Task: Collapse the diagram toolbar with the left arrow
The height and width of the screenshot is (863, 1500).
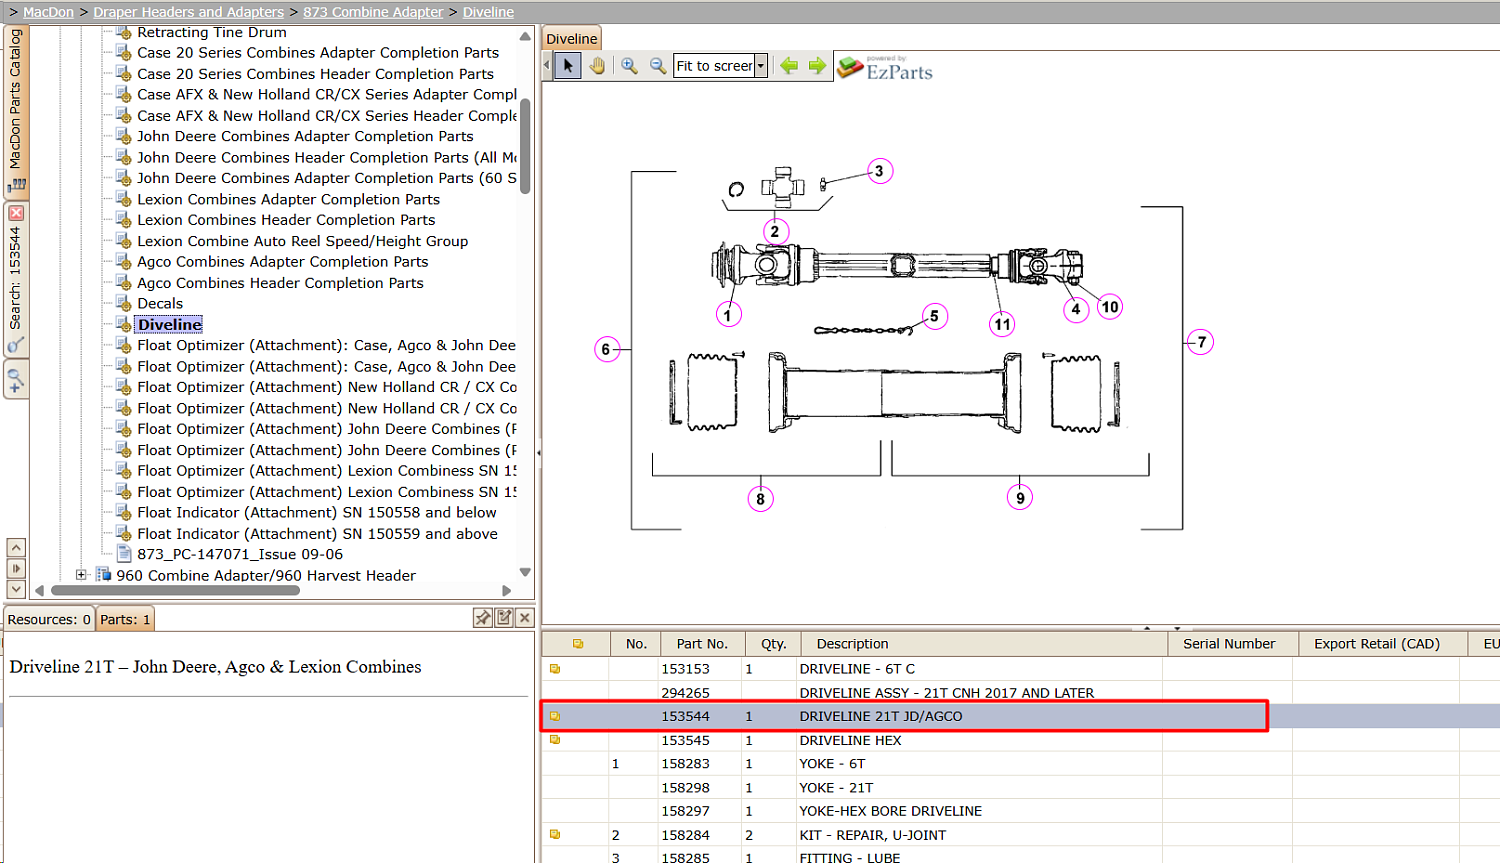Action: click(x=547, y=66)
